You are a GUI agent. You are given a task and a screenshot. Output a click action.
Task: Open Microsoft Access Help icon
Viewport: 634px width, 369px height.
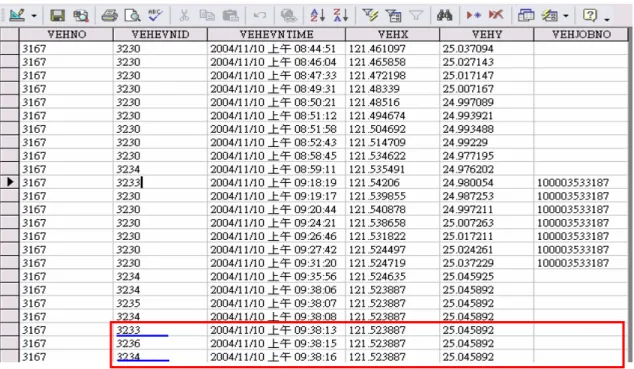[x=590, y=16]
